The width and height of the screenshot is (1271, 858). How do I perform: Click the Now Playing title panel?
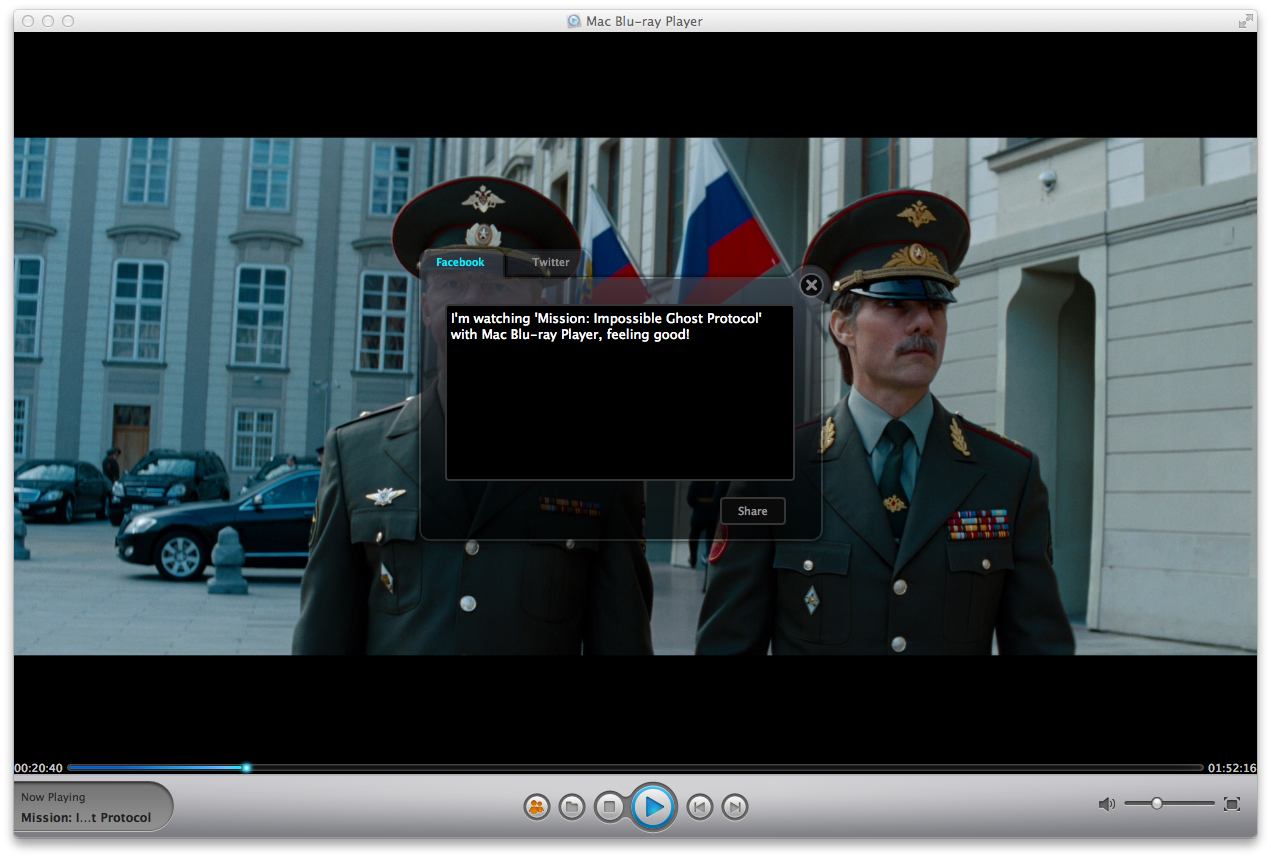point(92,807)
